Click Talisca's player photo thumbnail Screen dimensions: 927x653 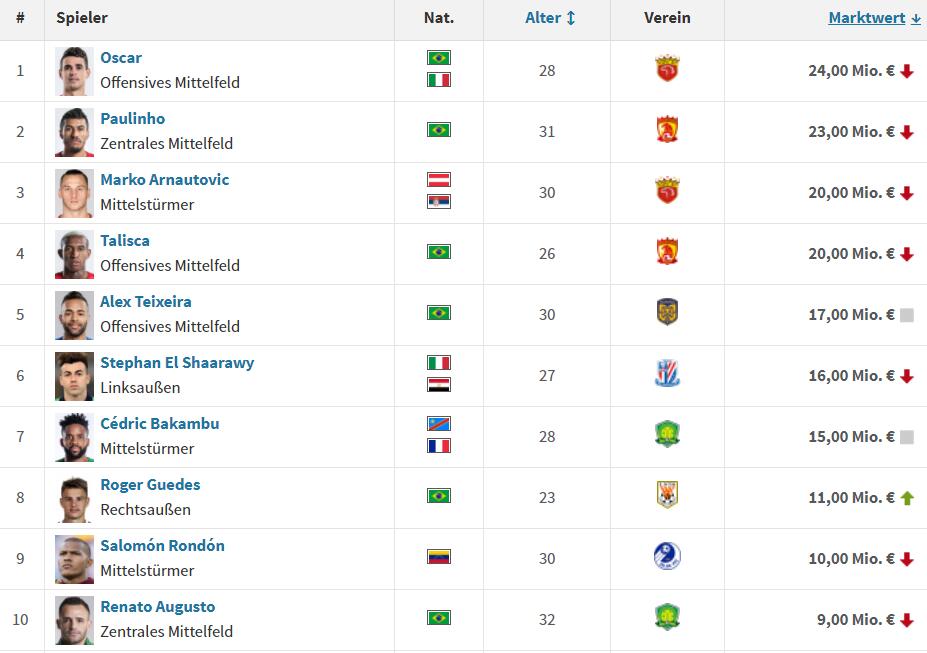(x=74, y=254)
